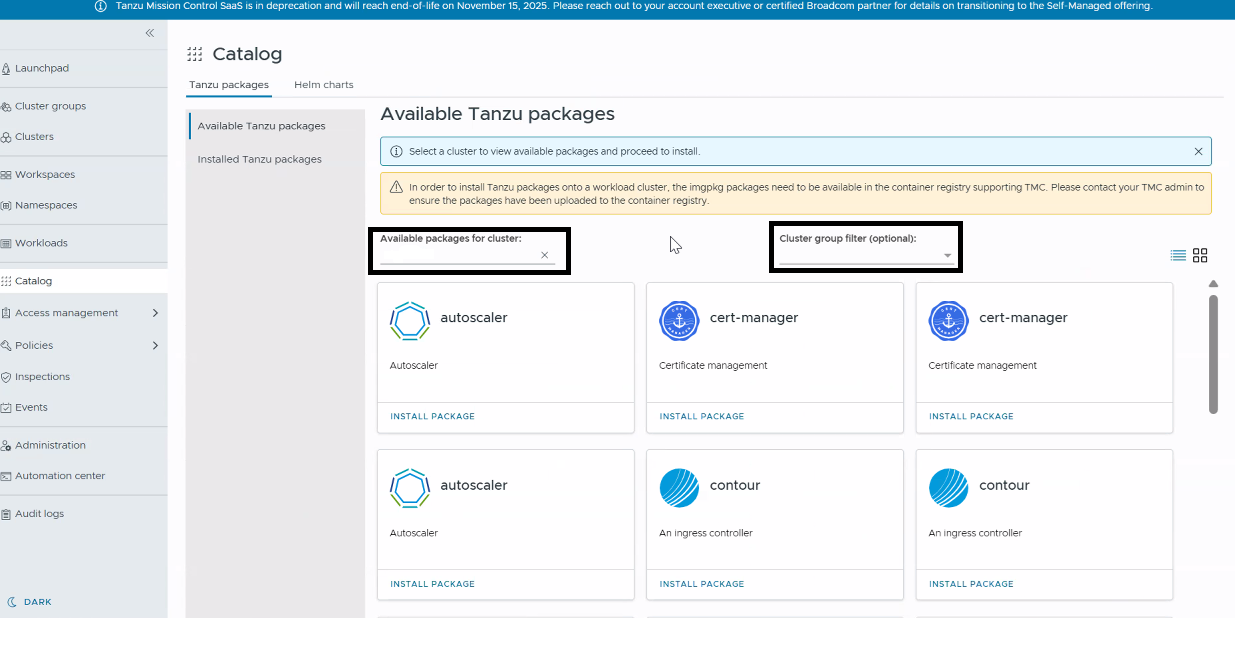Collapse the left navigation sidebar
Viewport: 1235px width, 648px height.
[149, 33]
